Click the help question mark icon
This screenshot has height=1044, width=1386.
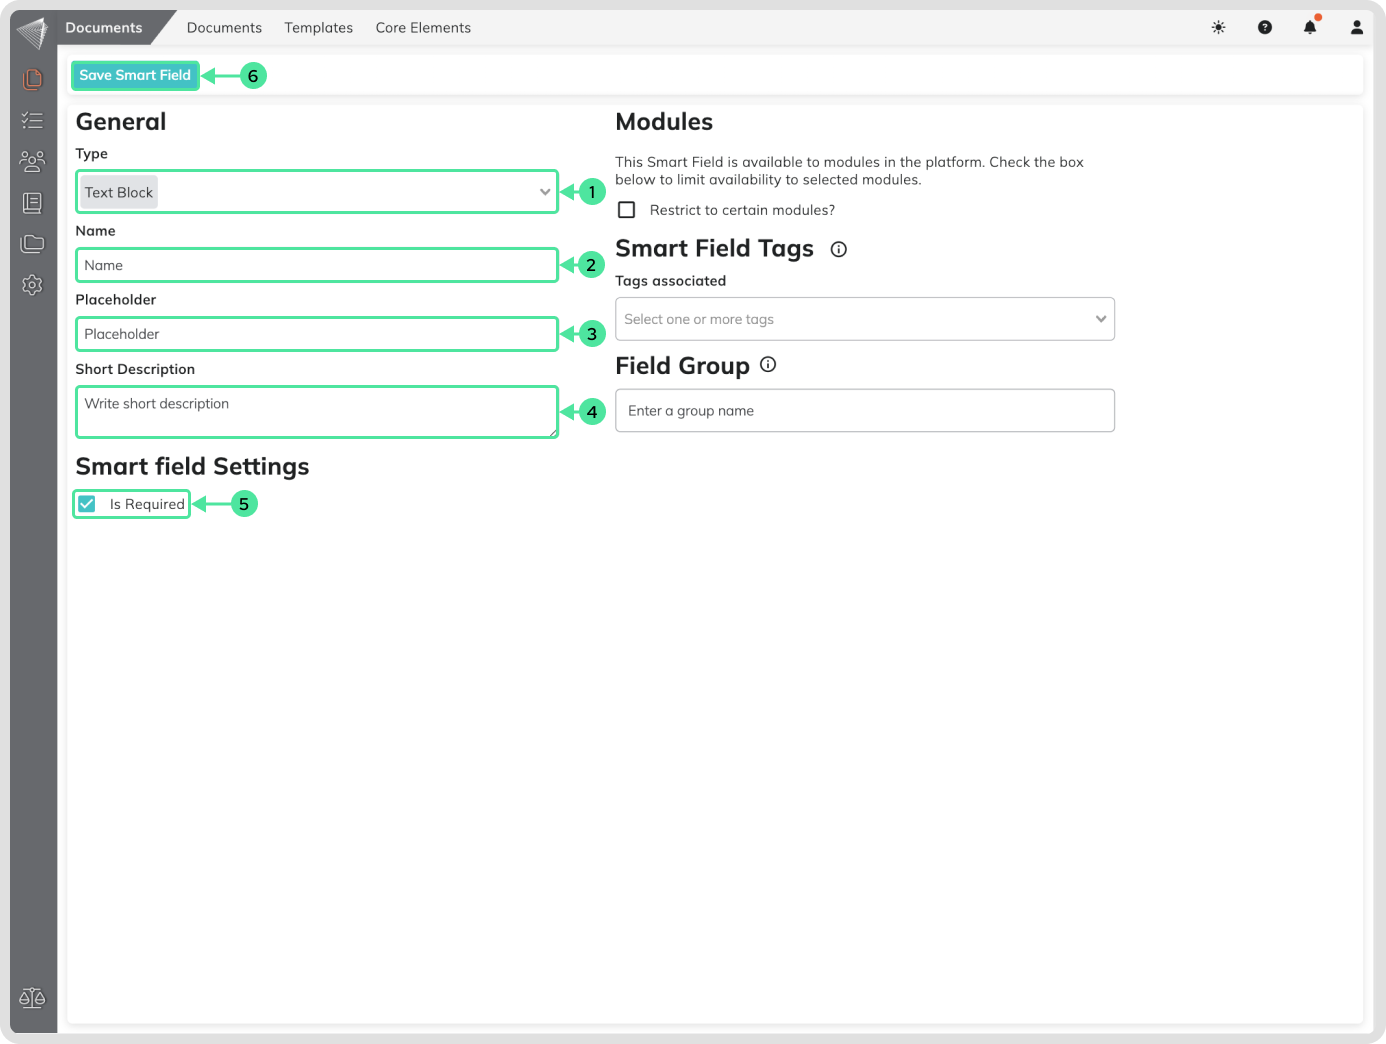click(x=1265, y=28)
